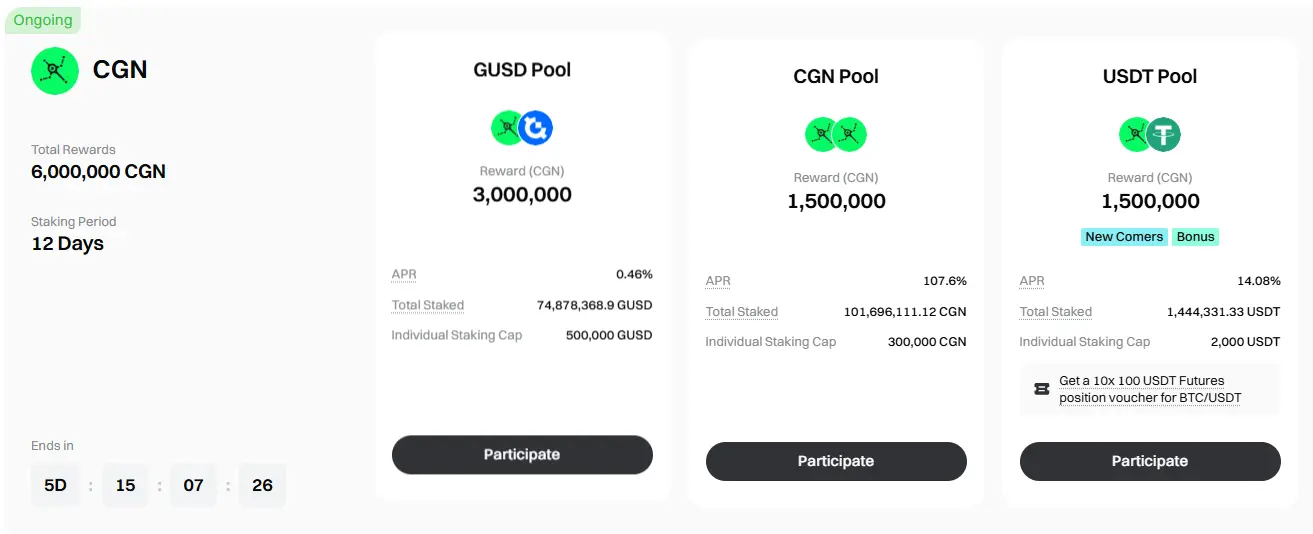Click Total Staked label in GUSD Pool
This screenshot has width=1313, height=534.
(x=428, y=305)
